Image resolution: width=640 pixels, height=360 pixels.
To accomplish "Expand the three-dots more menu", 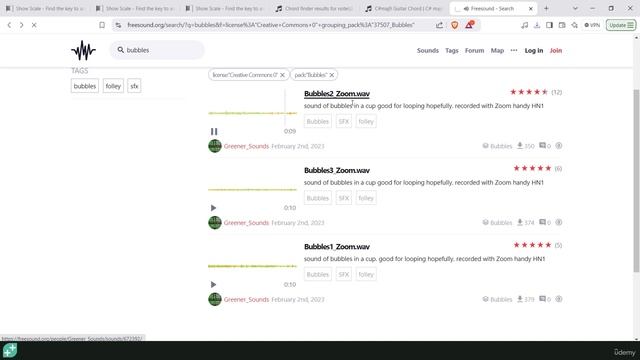I will tap(514, 50).
